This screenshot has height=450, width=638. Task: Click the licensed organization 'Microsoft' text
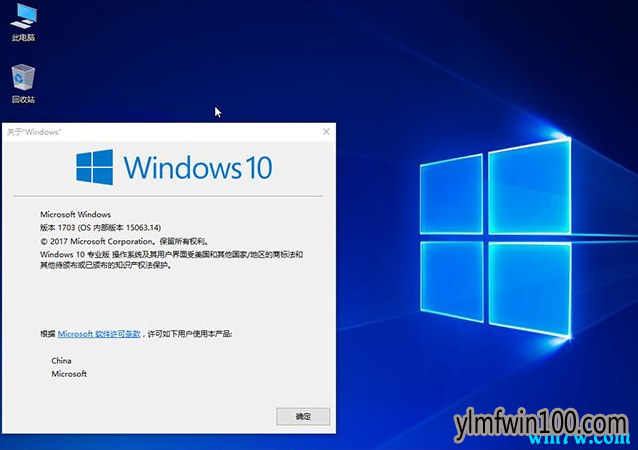(x=69, y=374)
